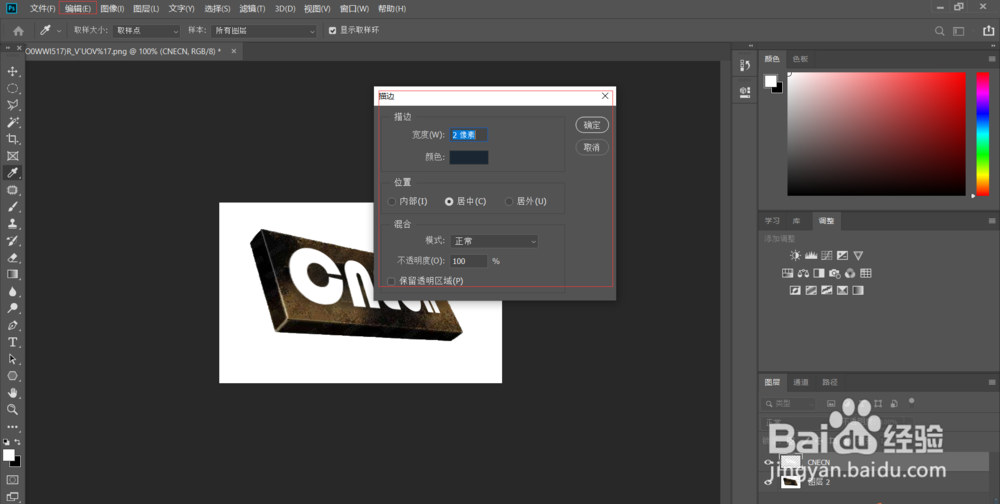1000x504 pixels.
Task: Select the Move tool
Action: pyautogui.click(x=12, y=71)
